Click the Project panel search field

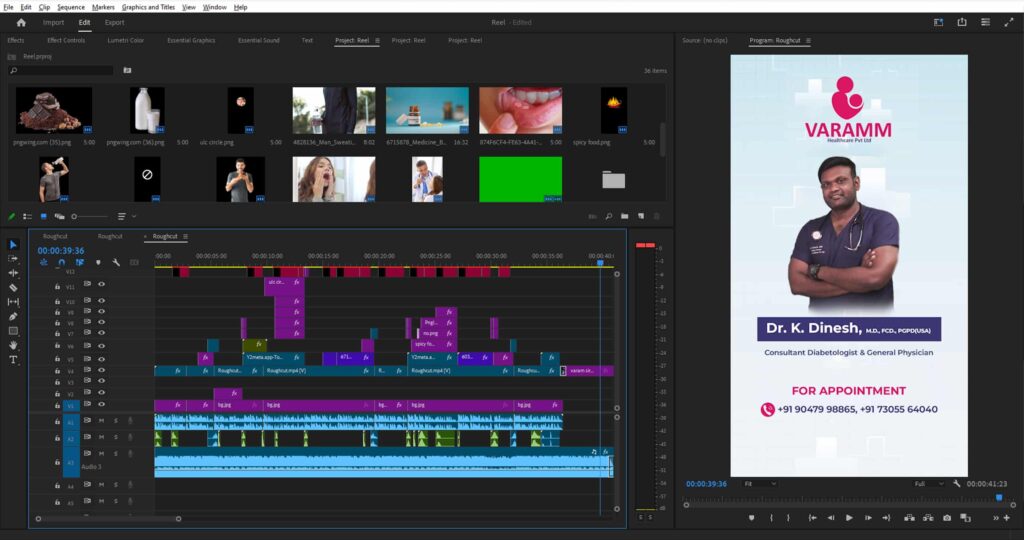(61, 71)
